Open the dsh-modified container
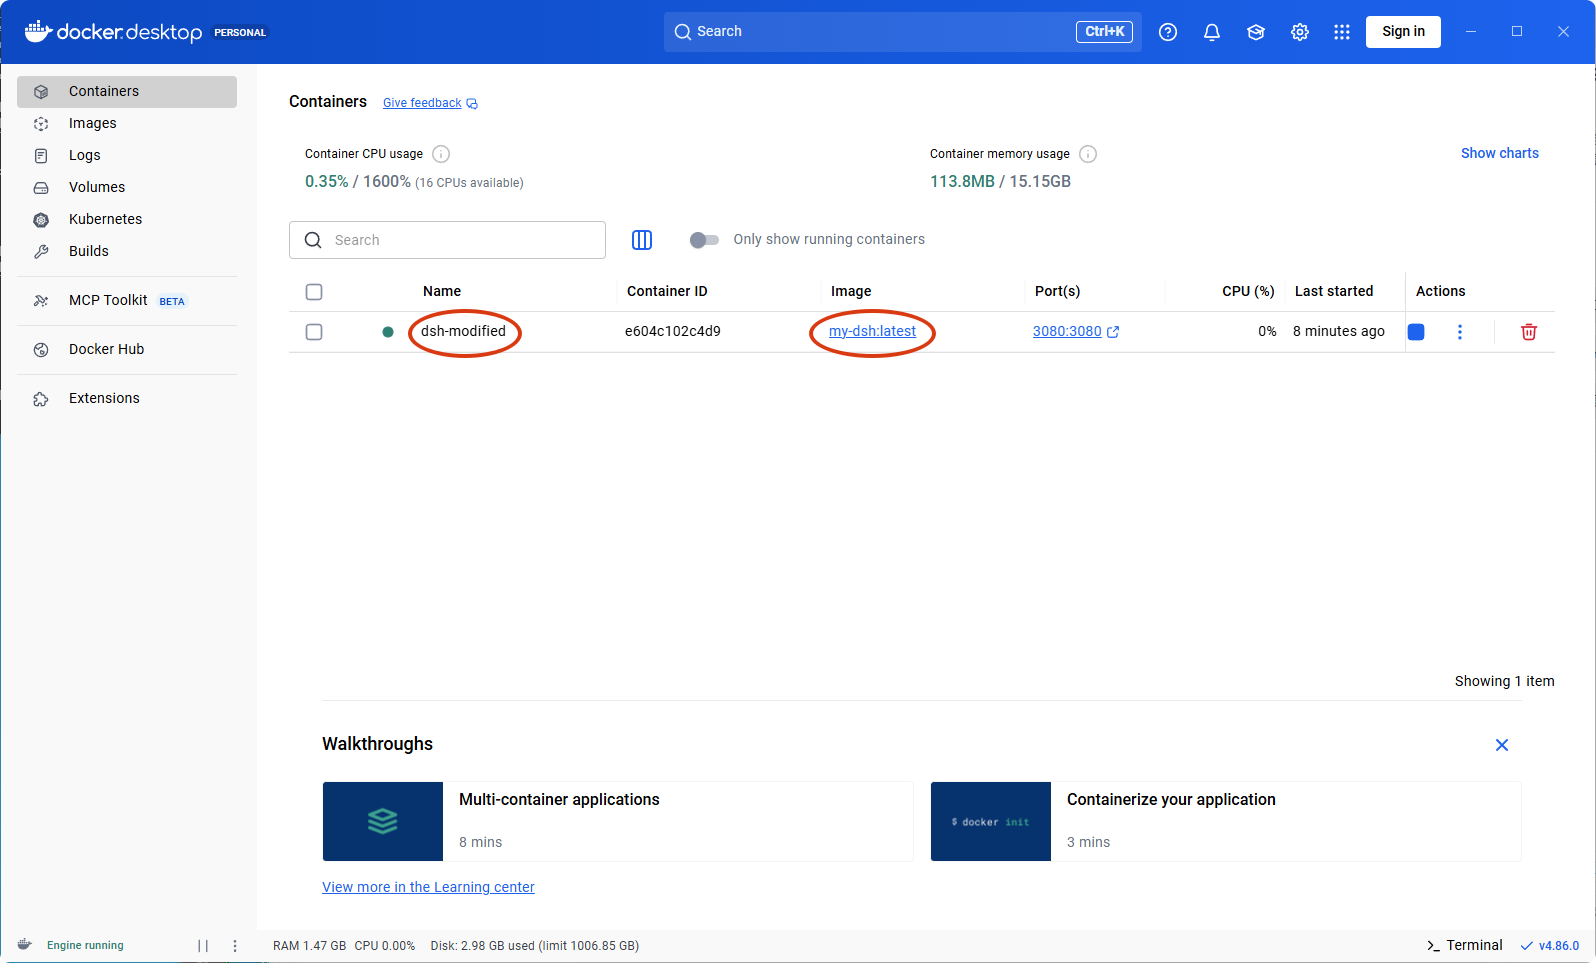This screenshot has width=1596, height=963. tap(463, 331)
